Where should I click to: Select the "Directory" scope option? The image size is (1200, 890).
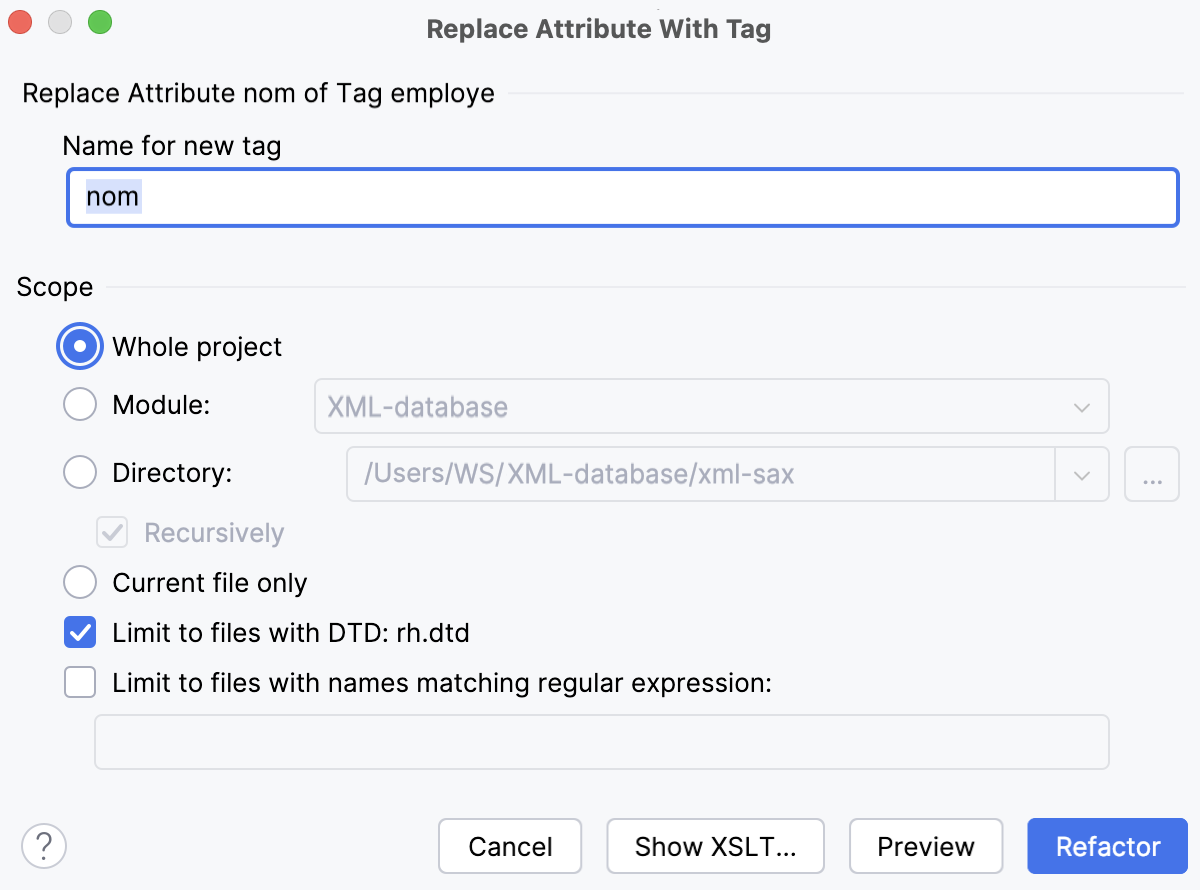(x=79, y=472)
